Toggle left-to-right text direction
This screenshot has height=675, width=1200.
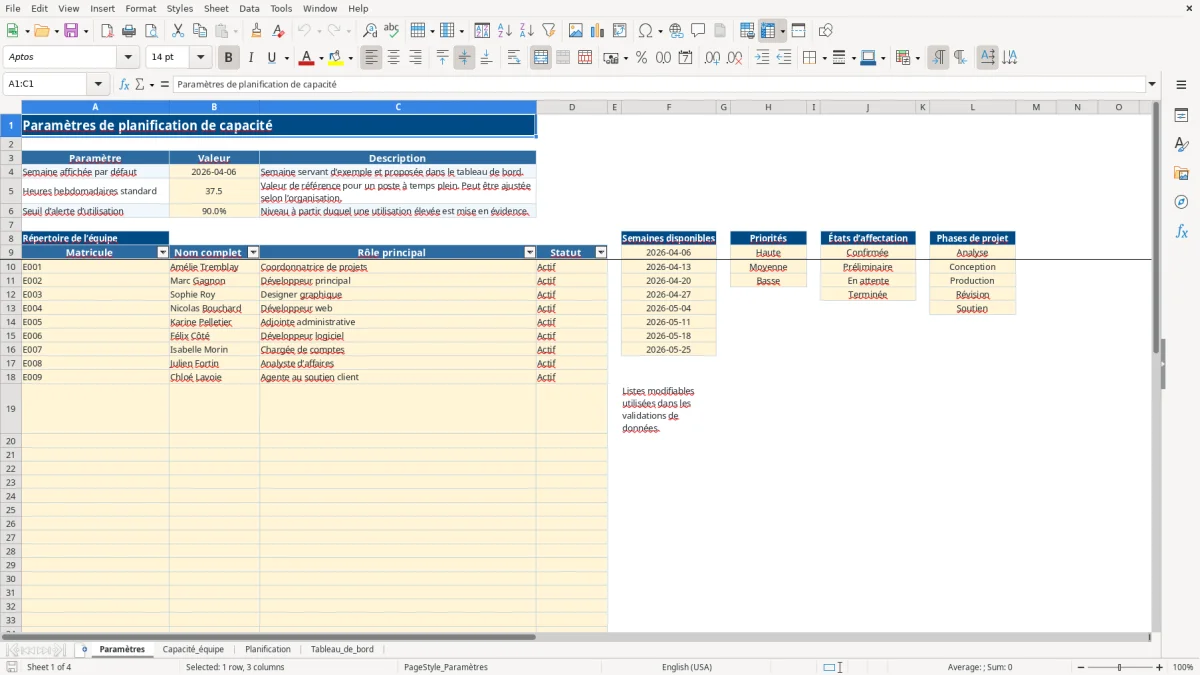(x=937, y=58)
